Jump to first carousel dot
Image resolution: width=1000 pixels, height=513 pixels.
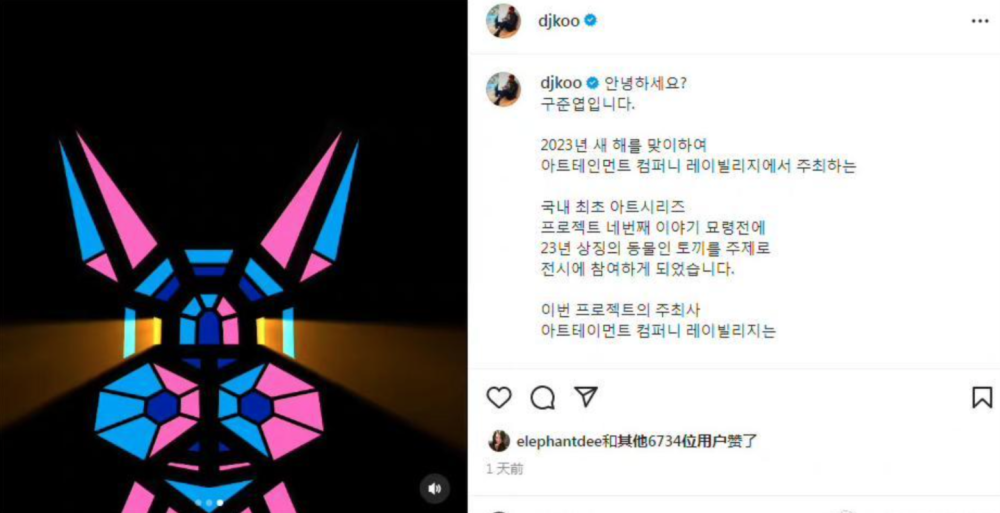[199, 503]
